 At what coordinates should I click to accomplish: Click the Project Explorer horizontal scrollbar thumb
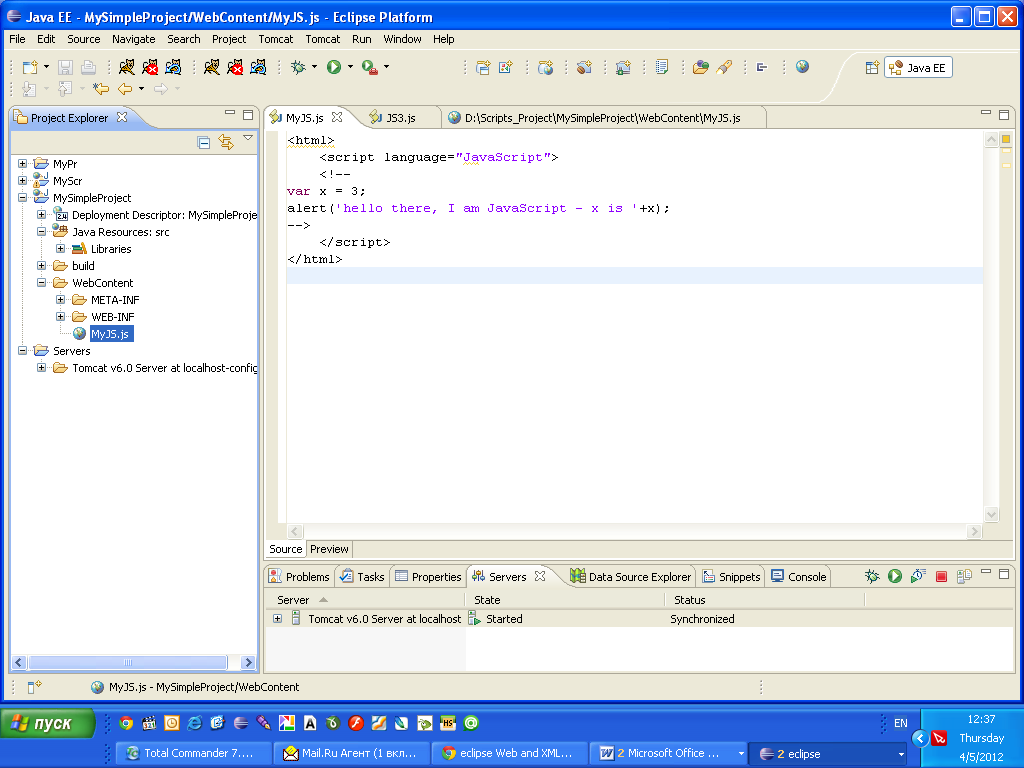[x=128, y=662]
